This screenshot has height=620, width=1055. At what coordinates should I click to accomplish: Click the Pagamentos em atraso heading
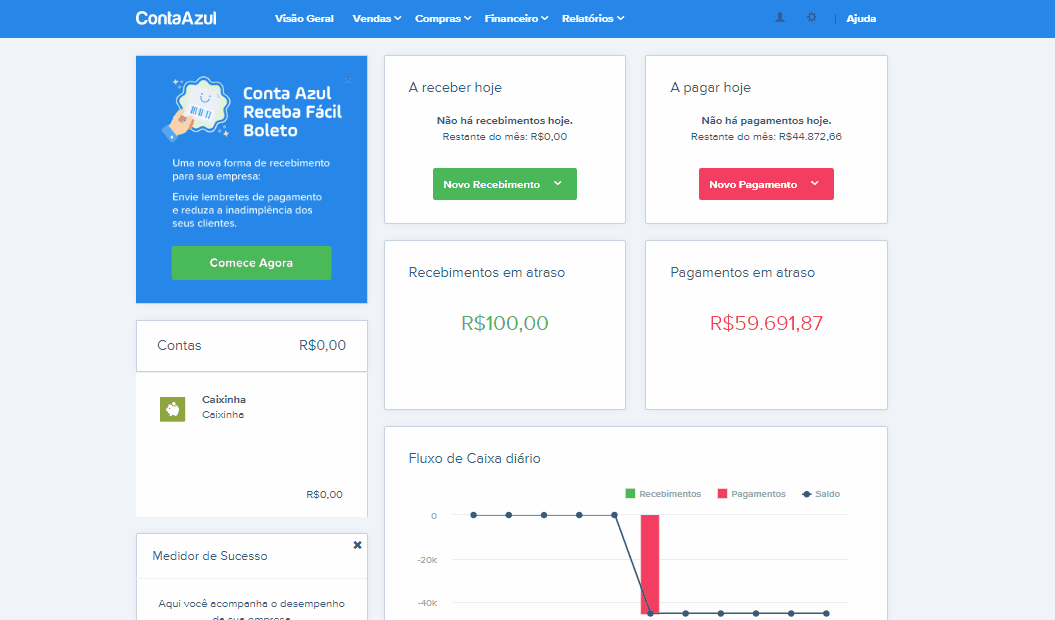coord(742,273)
